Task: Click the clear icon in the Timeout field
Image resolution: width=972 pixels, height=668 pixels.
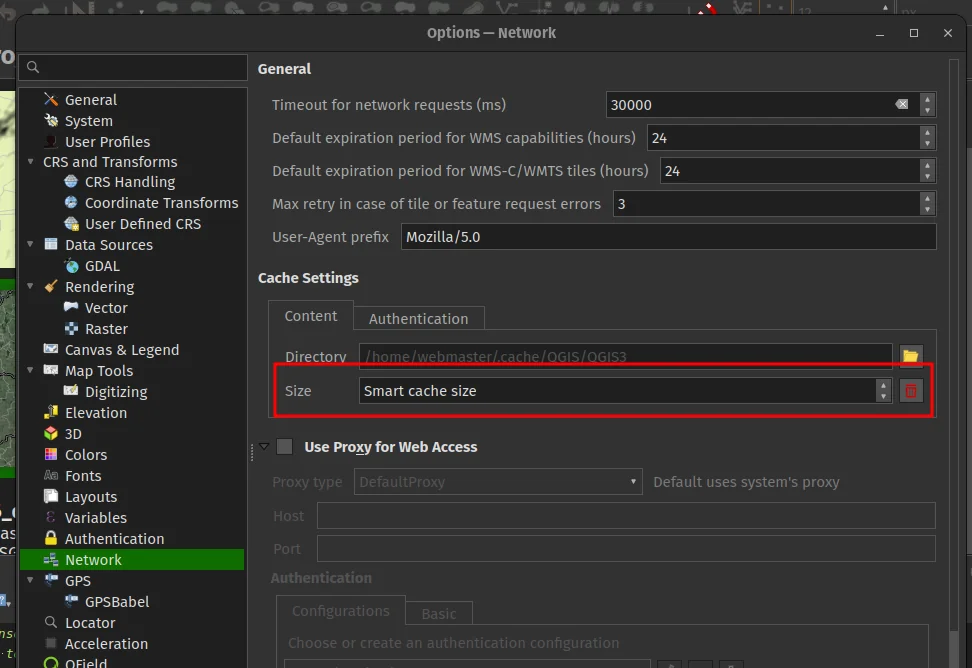Action: [902, 105]
